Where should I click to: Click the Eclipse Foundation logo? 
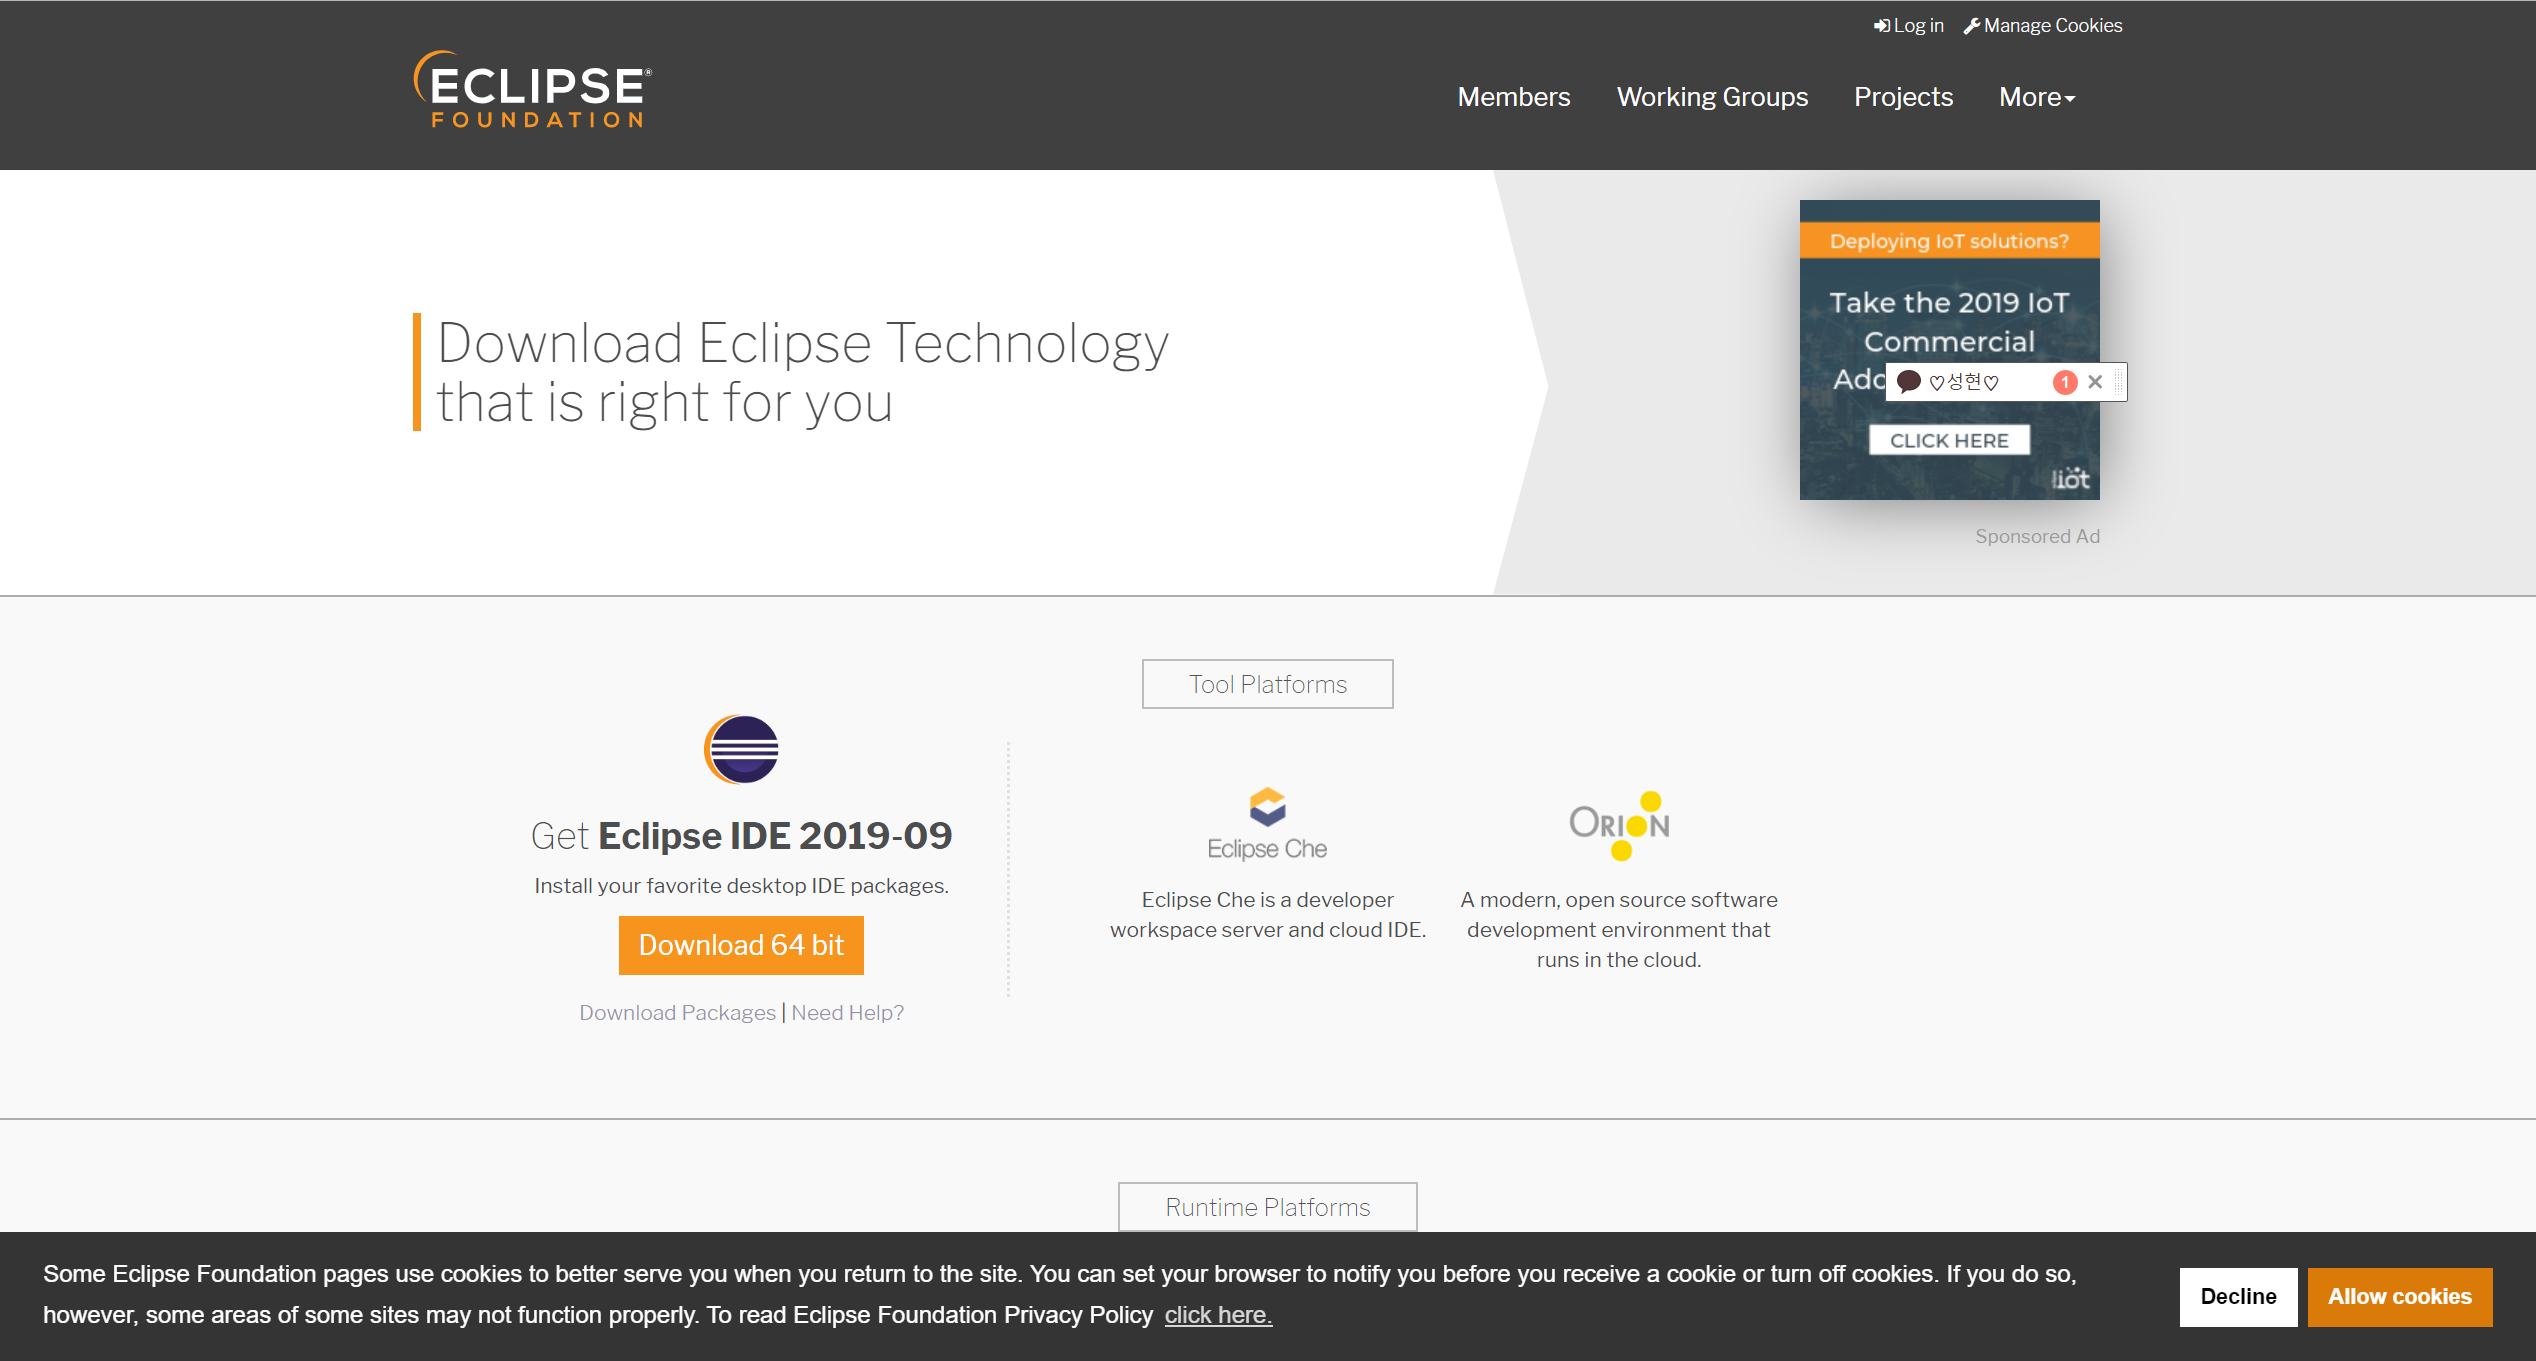tap(533, 90)
